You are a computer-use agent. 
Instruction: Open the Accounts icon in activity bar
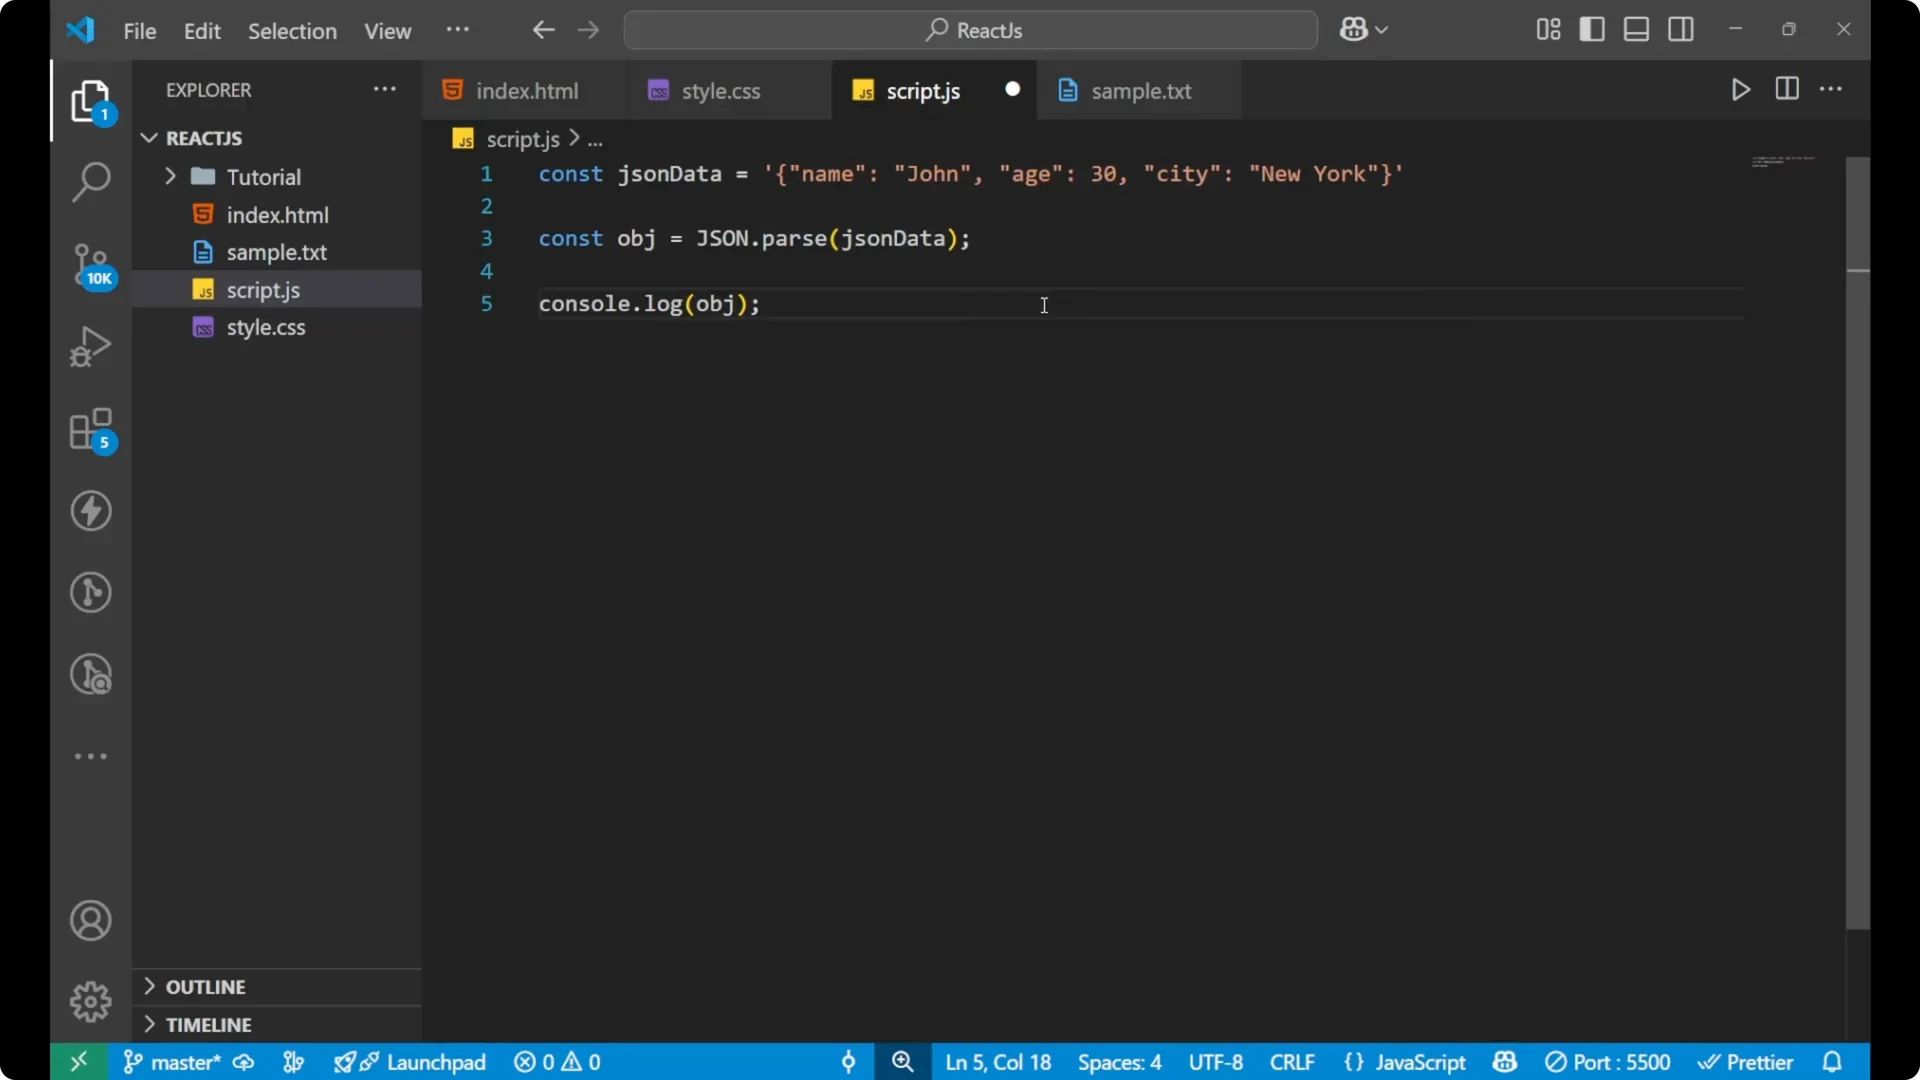pyautogui.click(x=91, y=920)
